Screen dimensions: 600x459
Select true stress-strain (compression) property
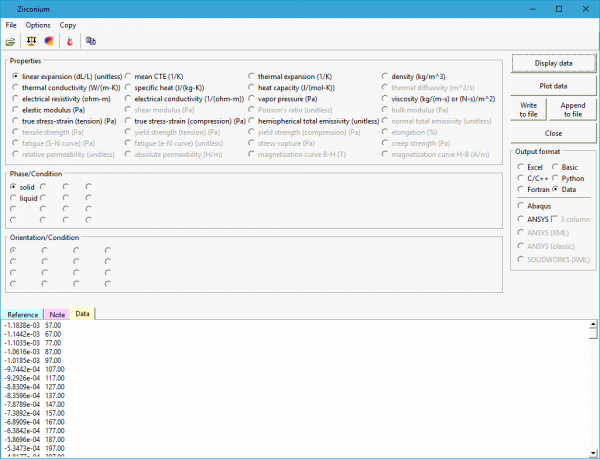(185, 121)
